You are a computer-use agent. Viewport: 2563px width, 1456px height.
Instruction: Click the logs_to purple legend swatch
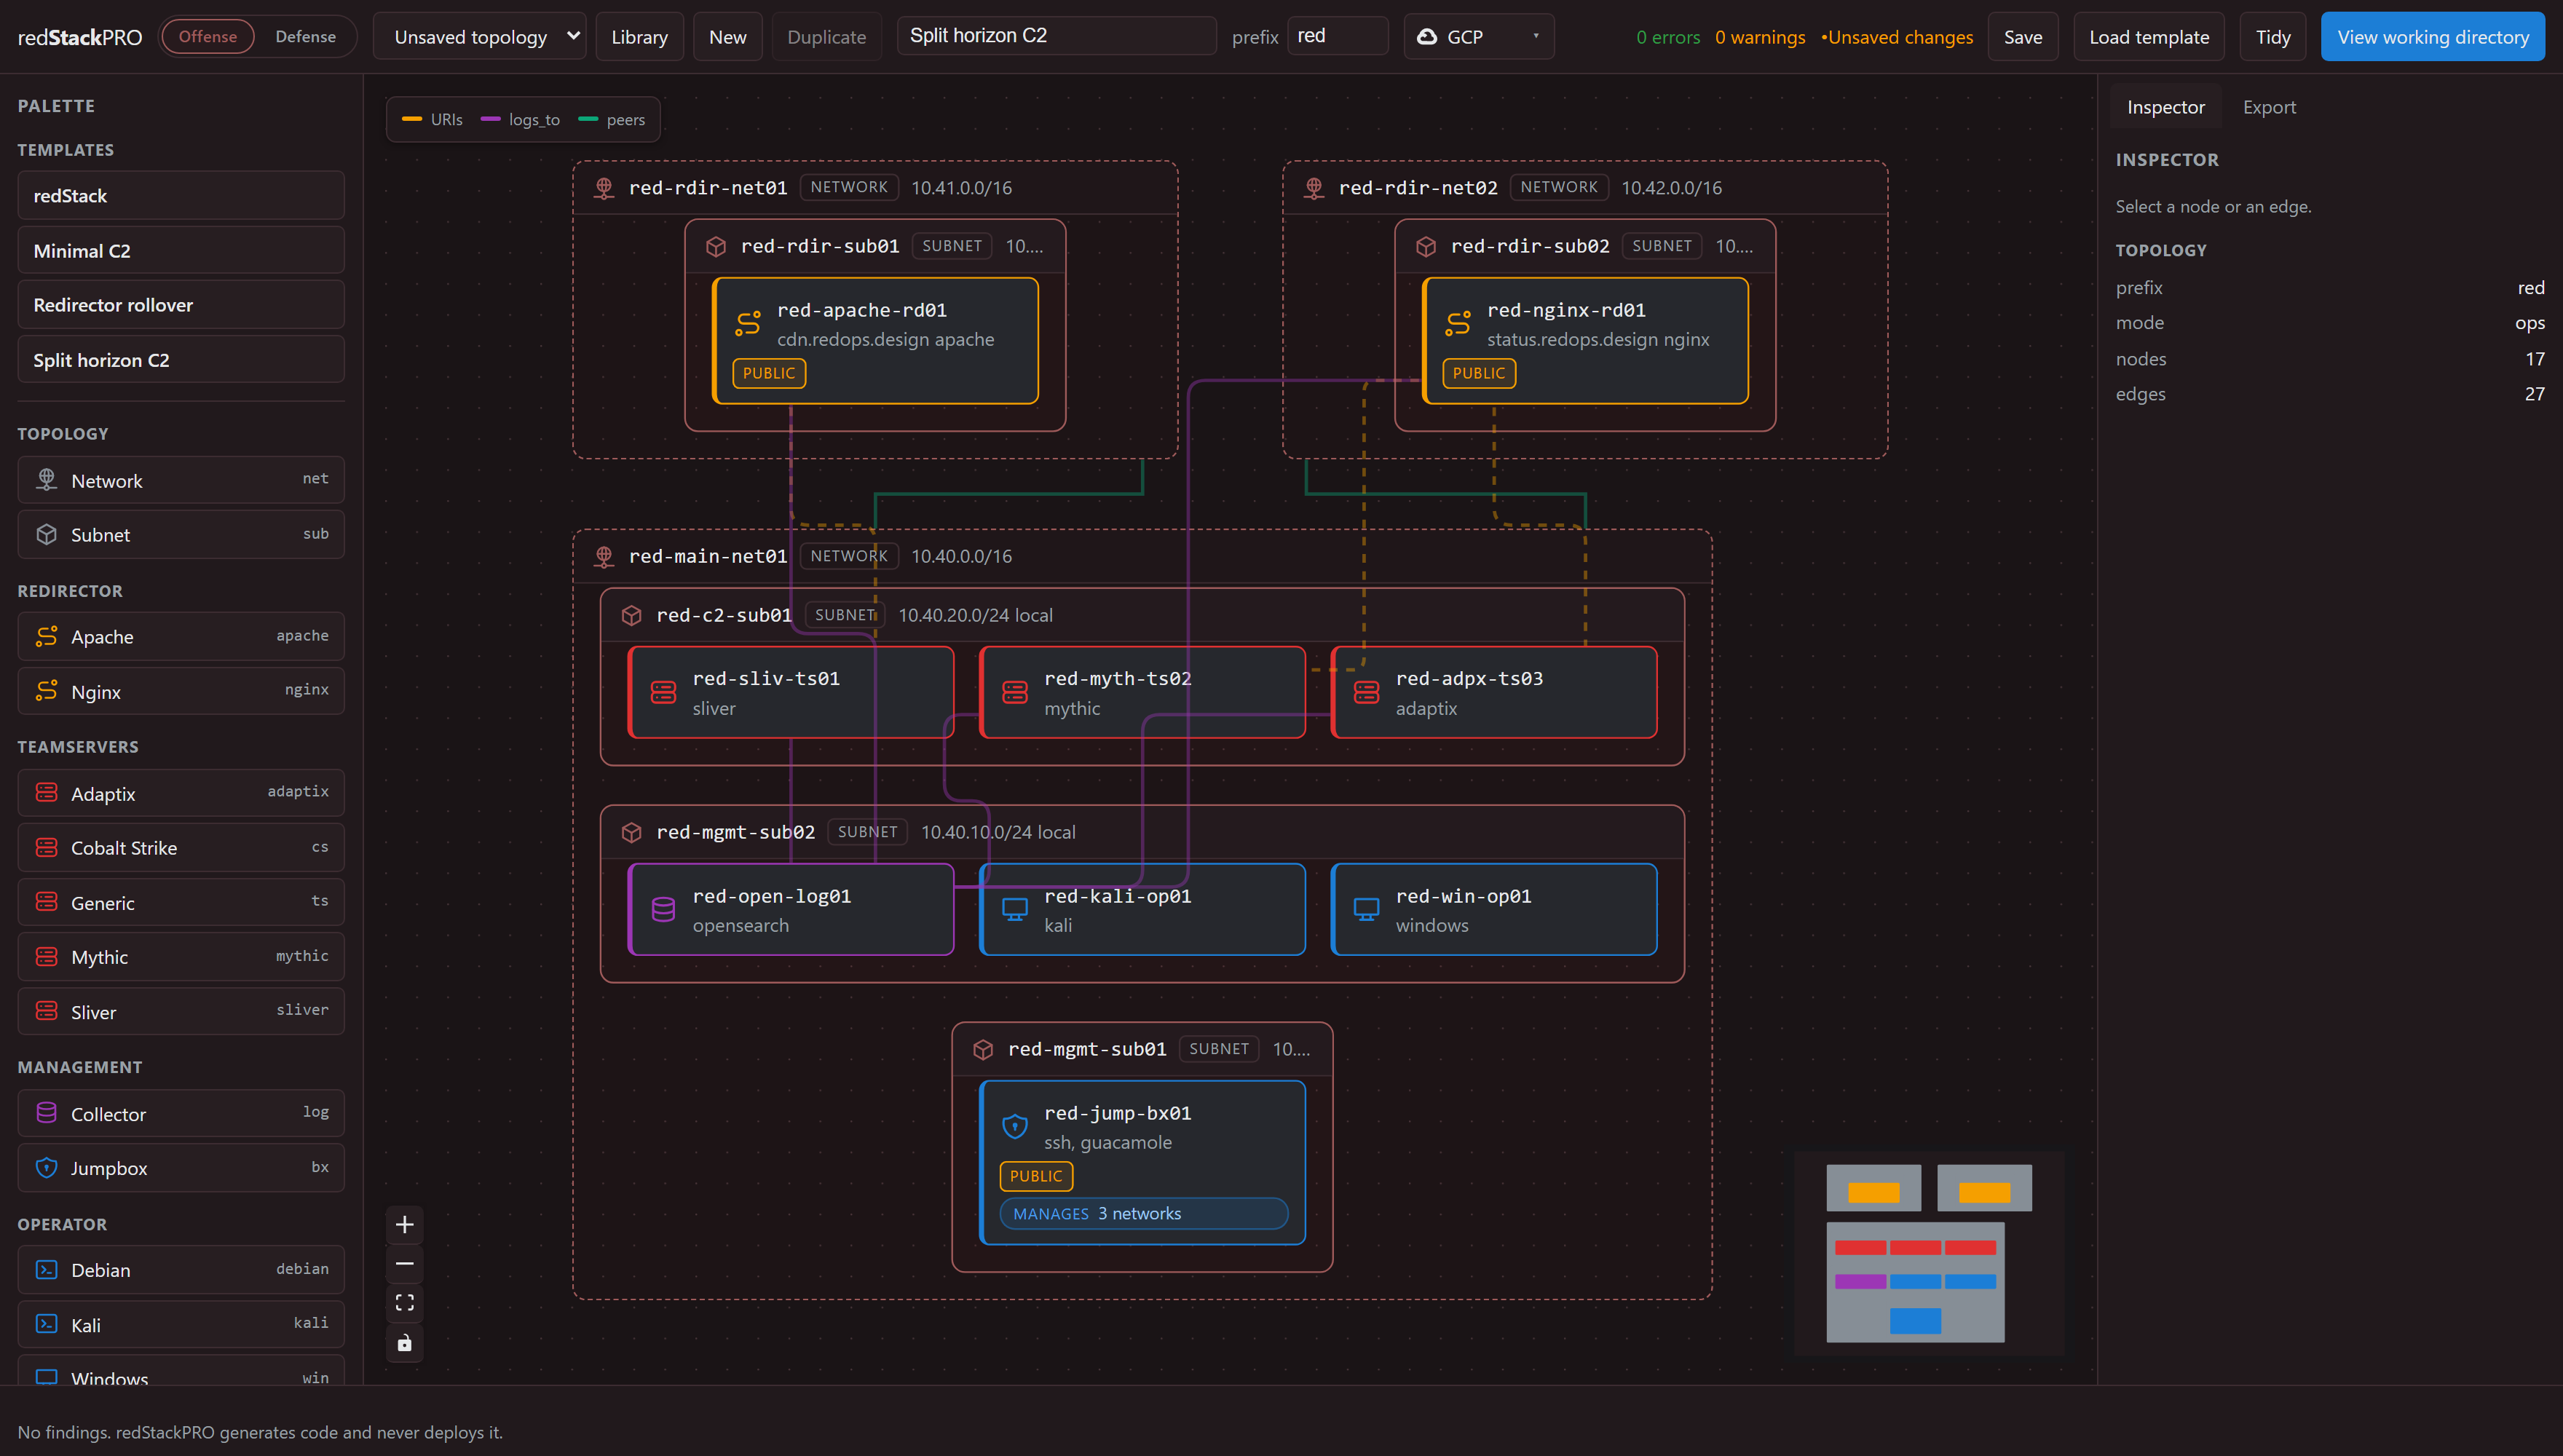490,119
